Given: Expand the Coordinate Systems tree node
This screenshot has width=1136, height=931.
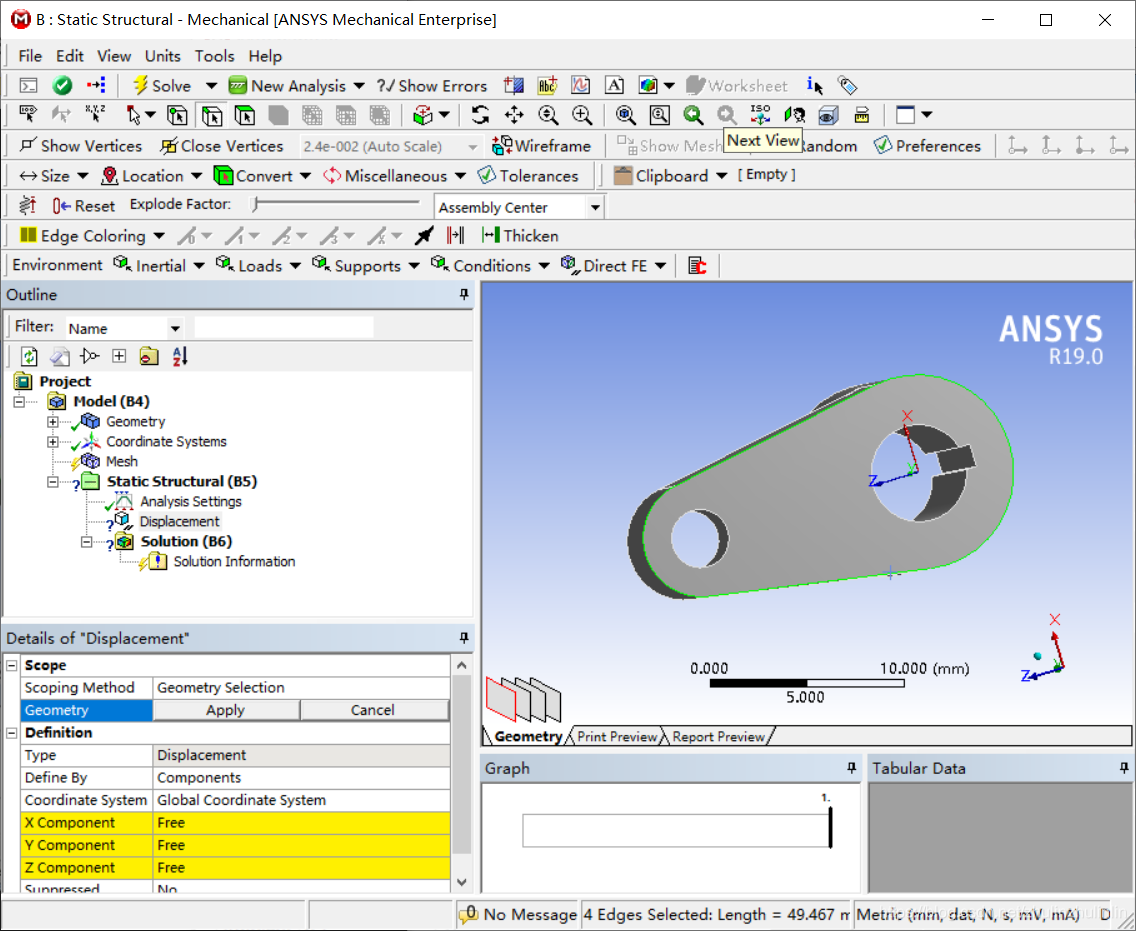Looking at the screenshot, I should click(52, 441).
